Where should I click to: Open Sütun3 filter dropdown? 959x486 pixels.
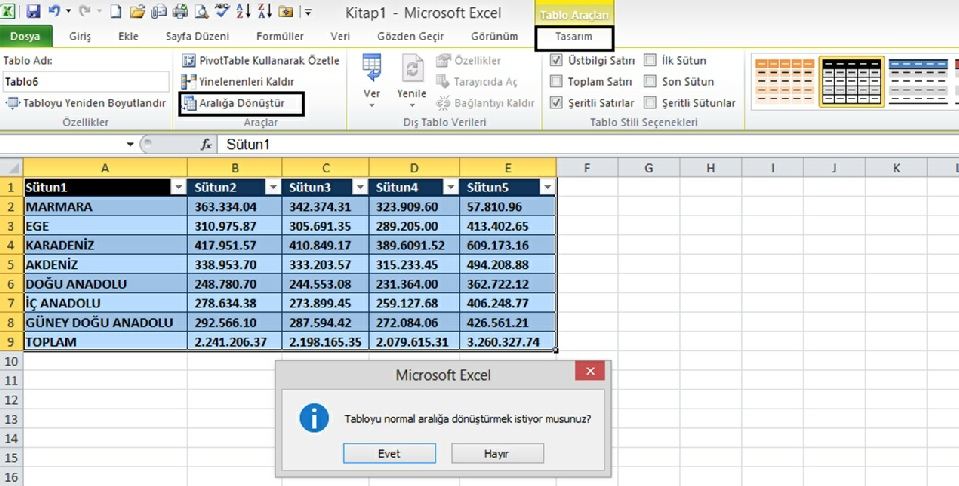[x=360, y=188]
